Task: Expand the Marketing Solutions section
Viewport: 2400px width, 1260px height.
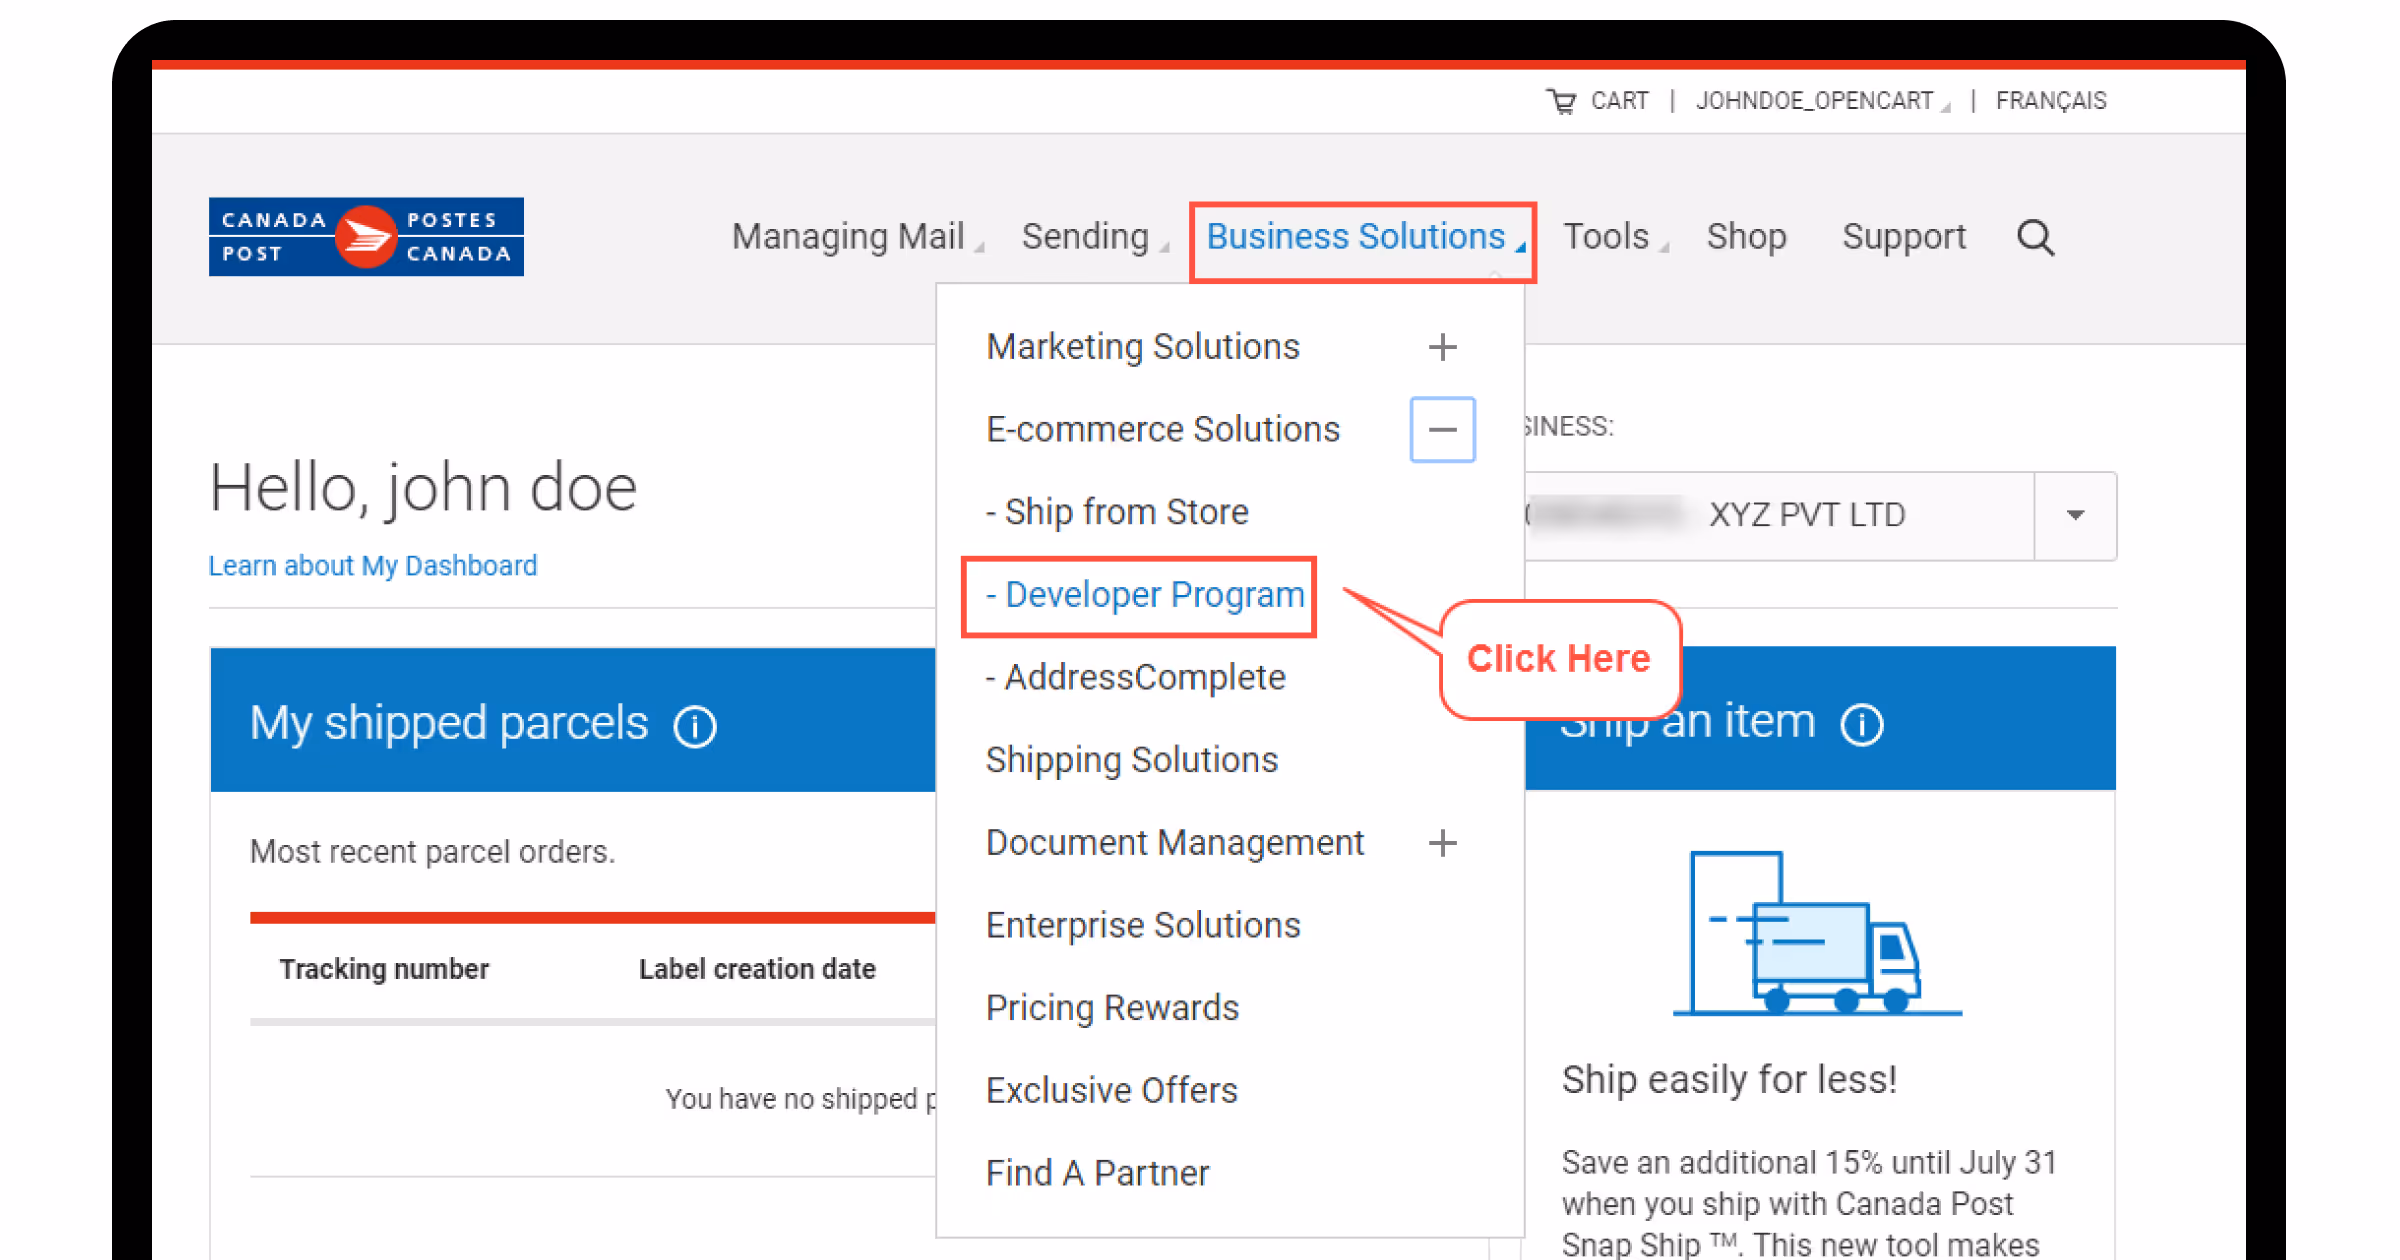Action: (1443, 347)
